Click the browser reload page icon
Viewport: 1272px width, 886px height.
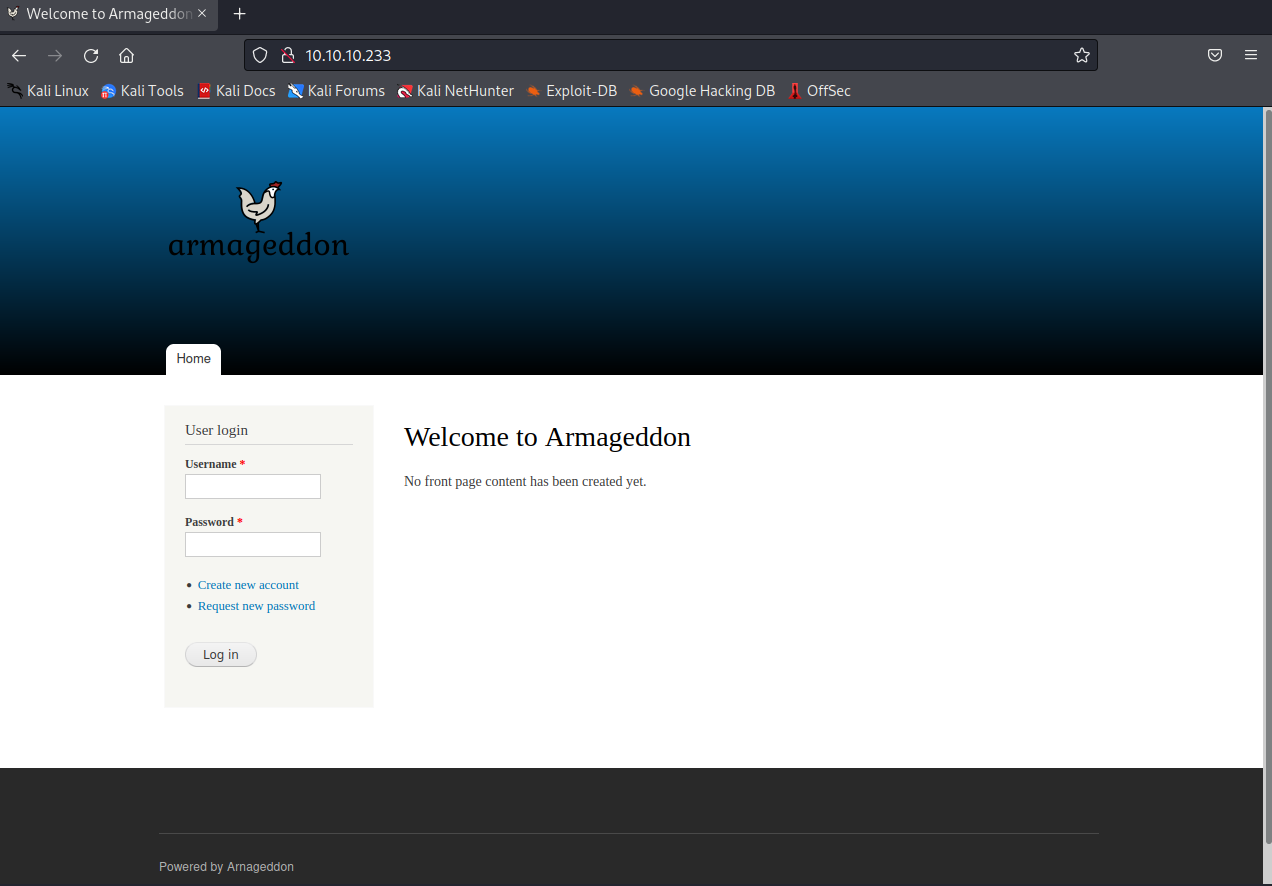coord(91,56)
